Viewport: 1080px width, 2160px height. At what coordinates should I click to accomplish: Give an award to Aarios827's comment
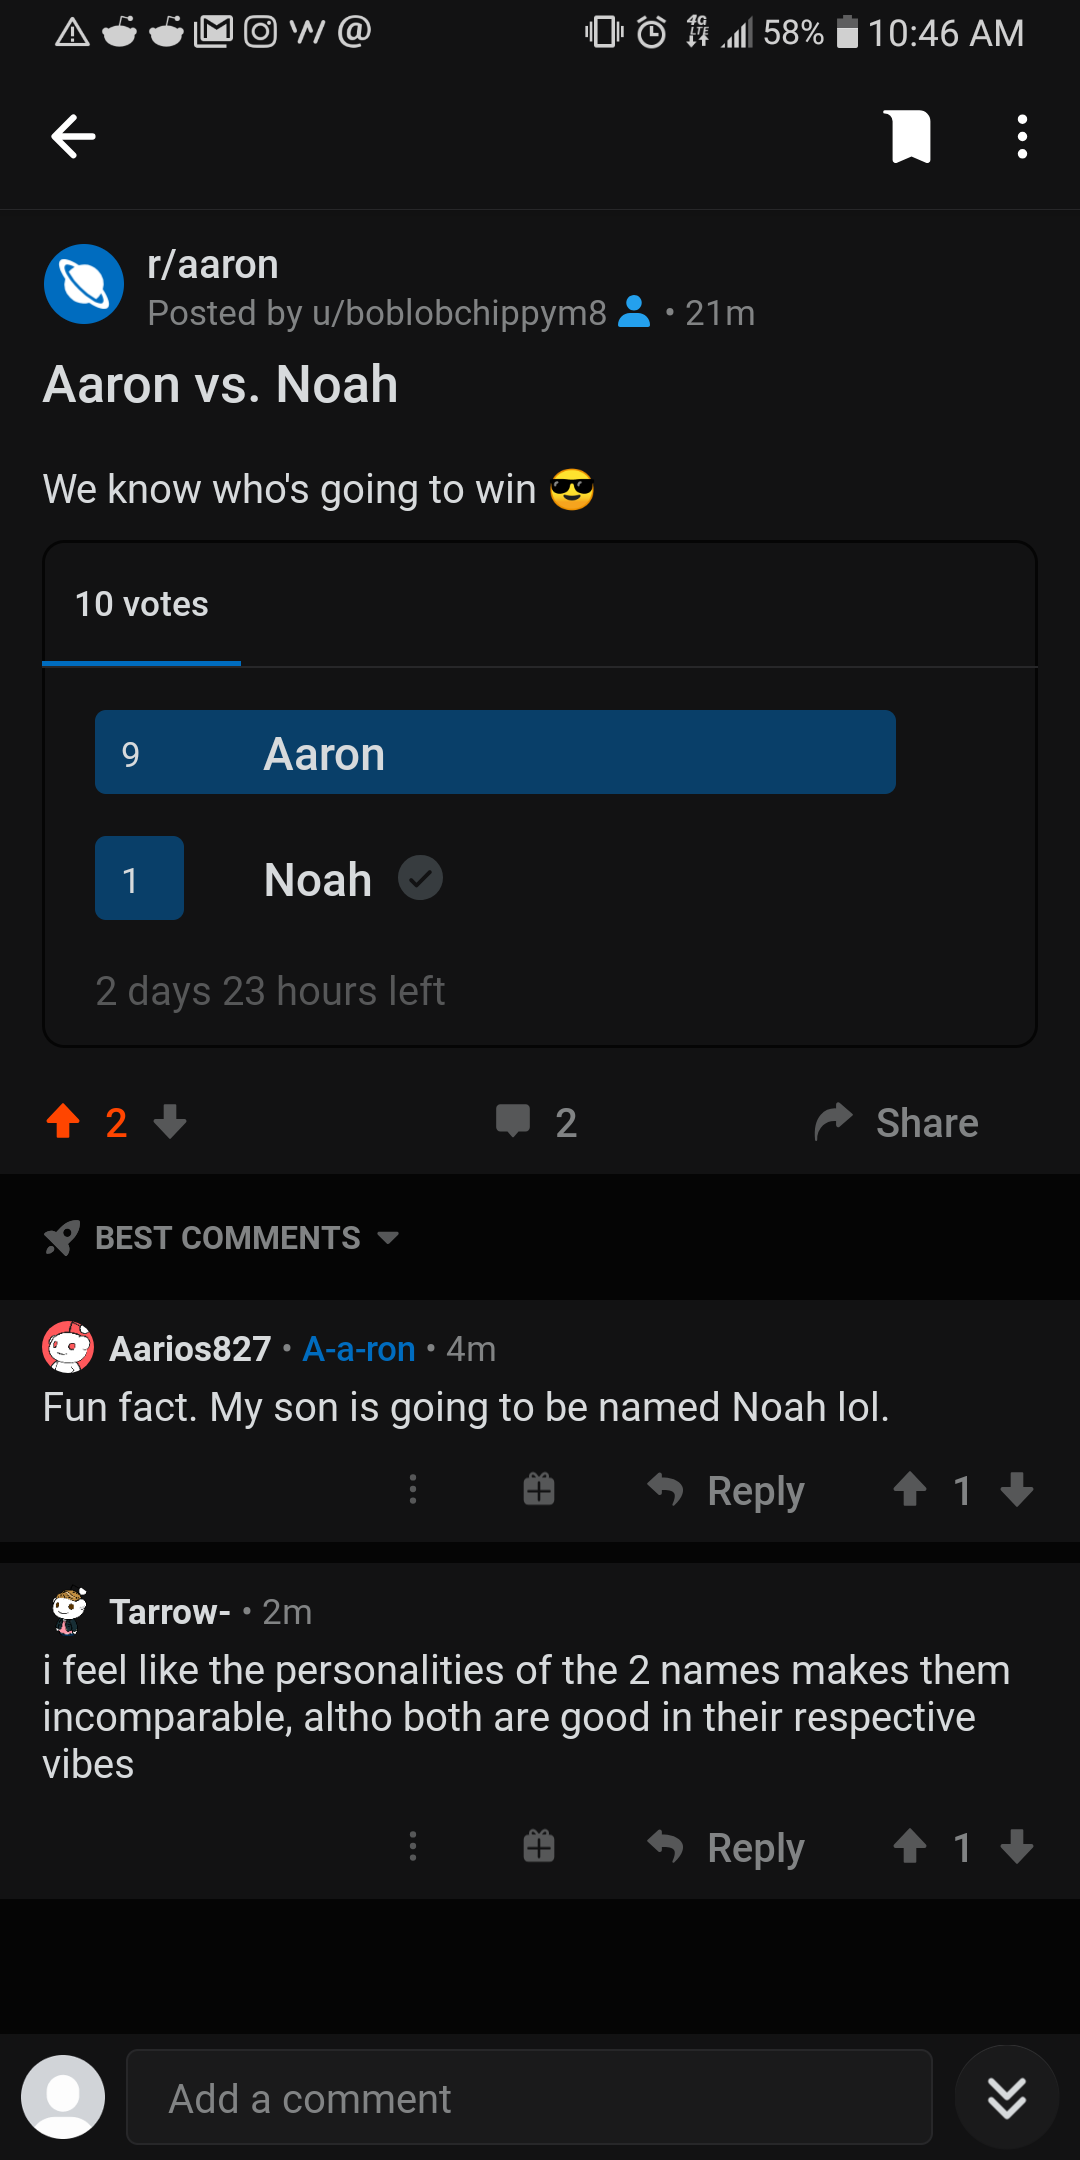[538, 1489]
